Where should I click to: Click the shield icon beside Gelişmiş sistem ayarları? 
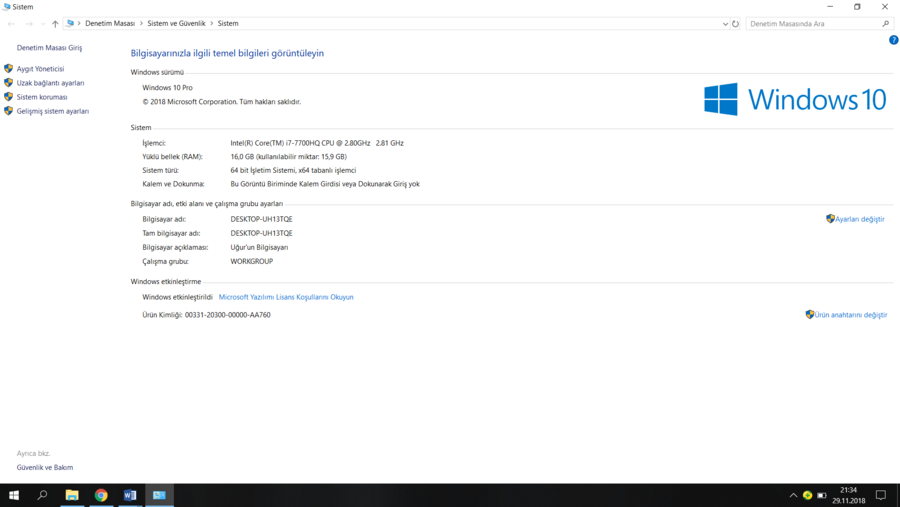point(8,111)
